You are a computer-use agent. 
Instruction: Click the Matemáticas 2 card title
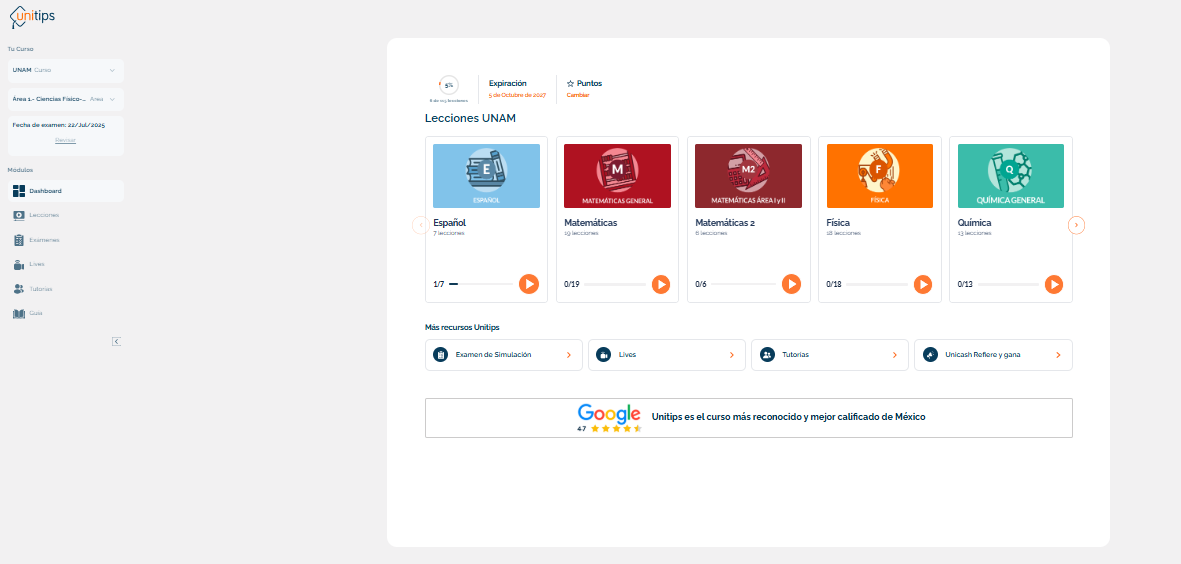[x=725, y=223]
